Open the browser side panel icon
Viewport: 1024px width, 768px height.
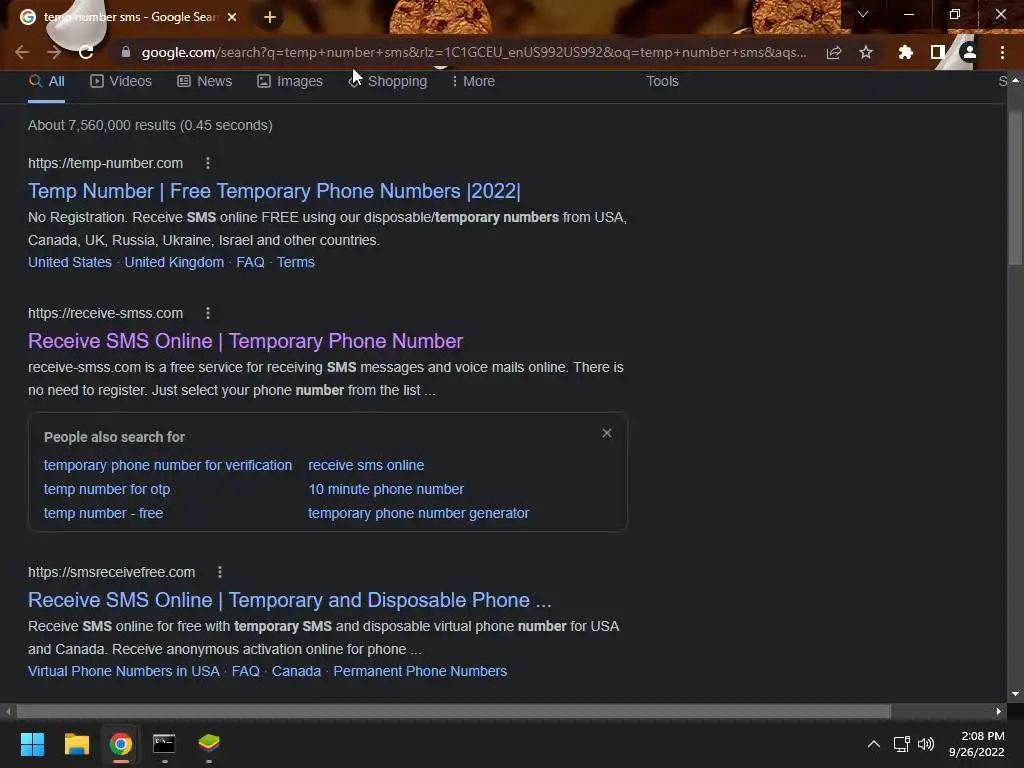pos(937,52)
